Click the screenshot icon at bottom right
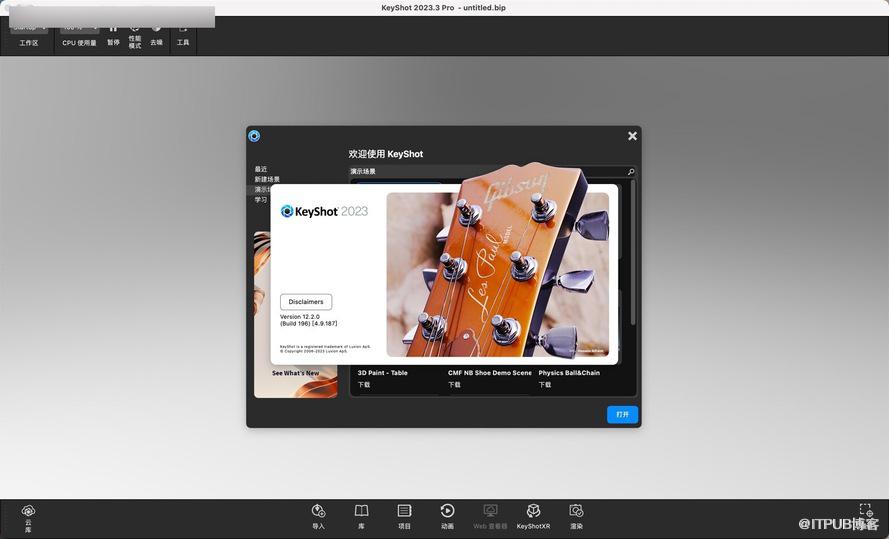The height and width of the screenshot is (539, 889). click(x=866, y=511)
